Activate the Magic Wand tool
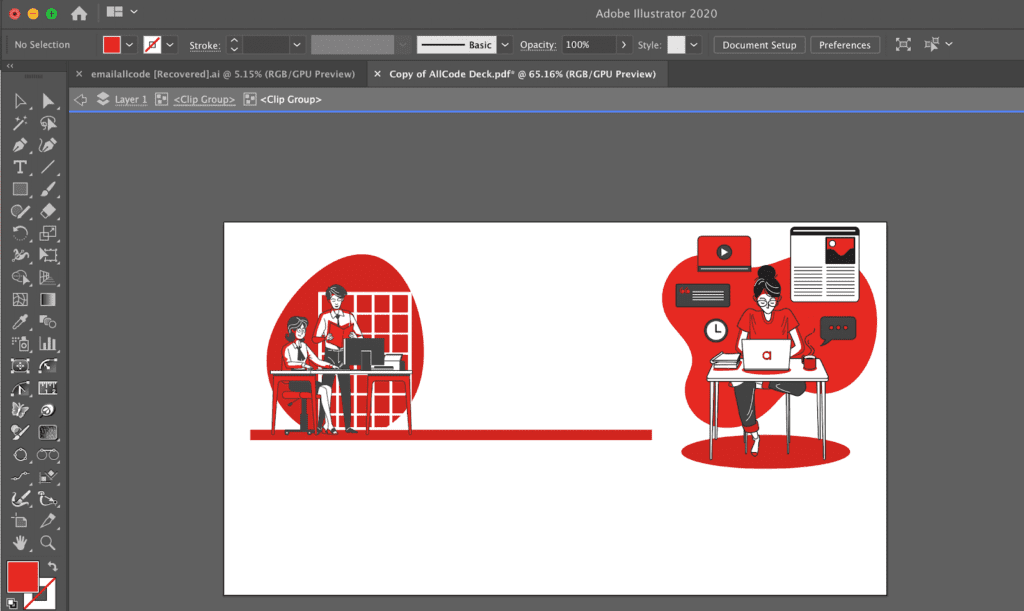The image size is (1024, 611). (x=20, y=123)
